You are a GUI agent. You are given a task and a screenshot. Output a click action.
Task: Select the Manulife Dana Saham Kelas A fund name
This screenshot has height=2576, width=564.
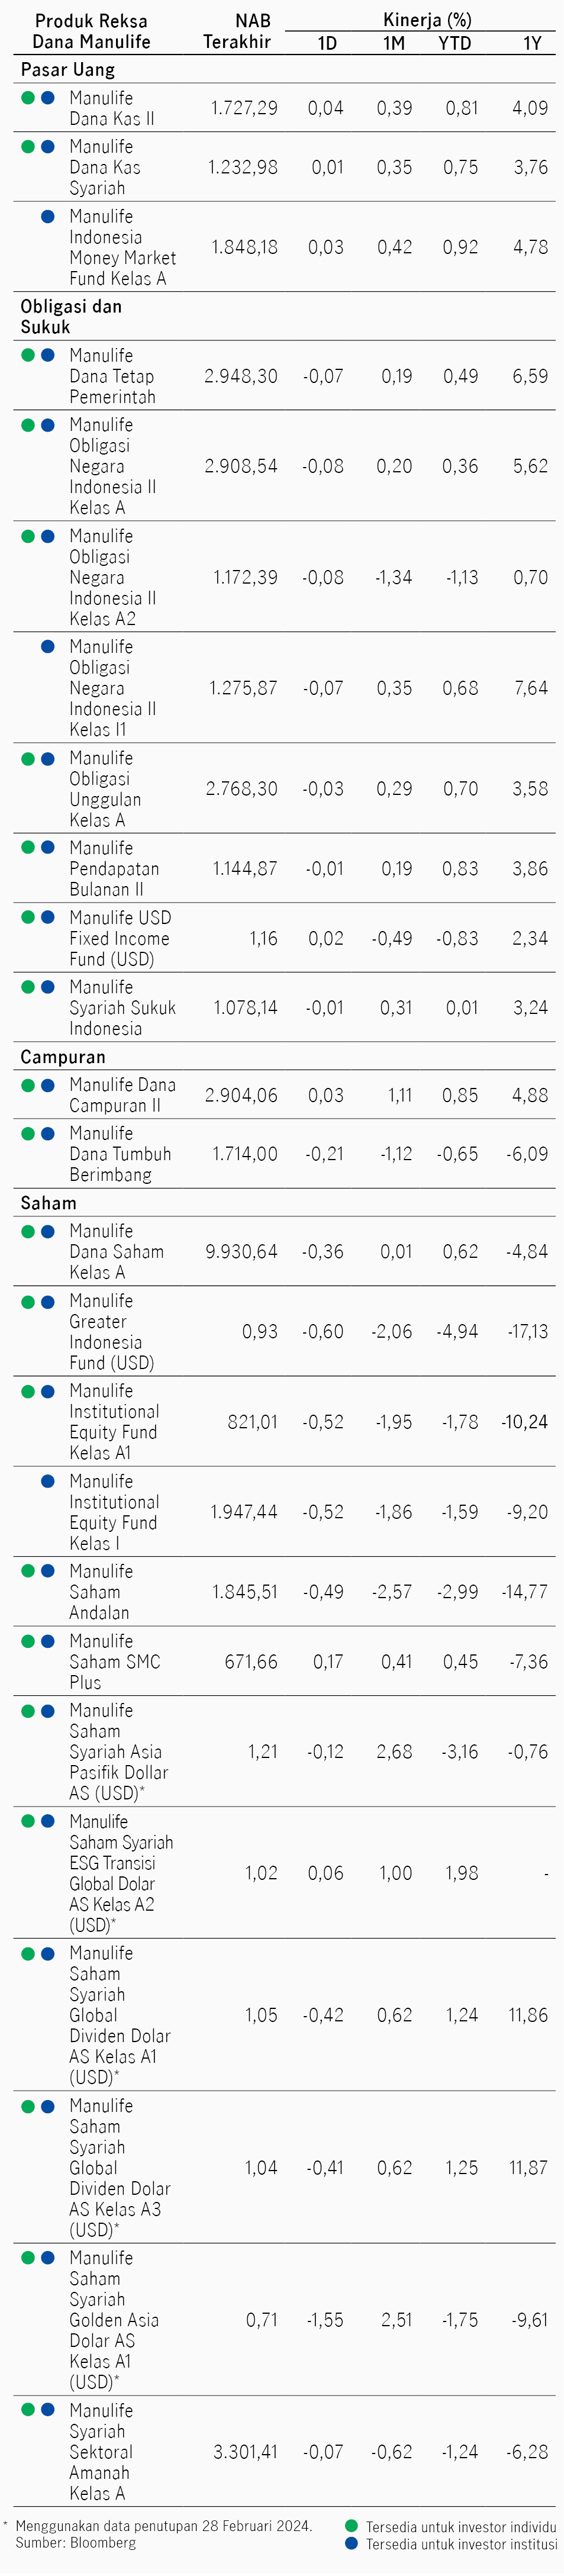[116, 1252]
